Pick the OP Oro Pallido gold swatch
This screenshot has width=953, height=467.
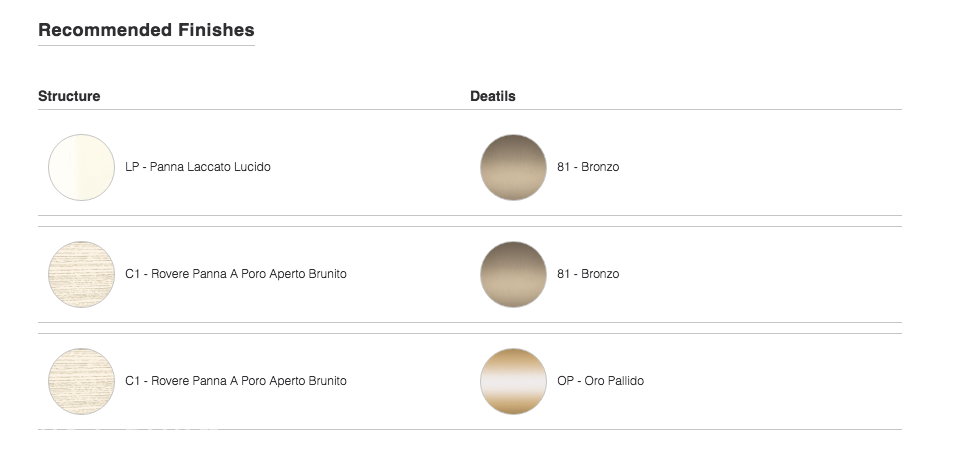tap(514, 381)
